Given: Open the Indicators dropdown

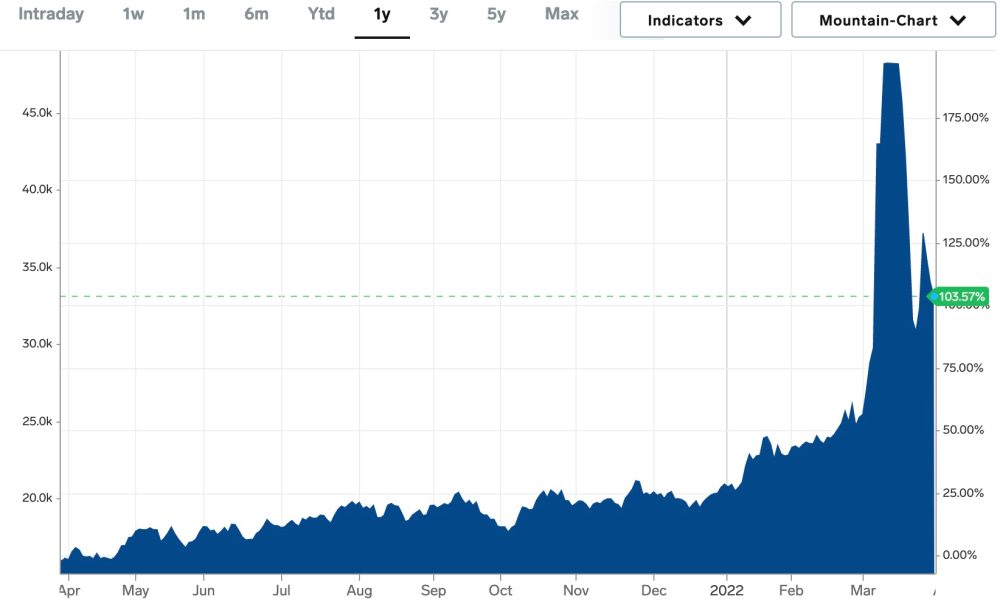Looking at the screenshot, I should (699, 20).
